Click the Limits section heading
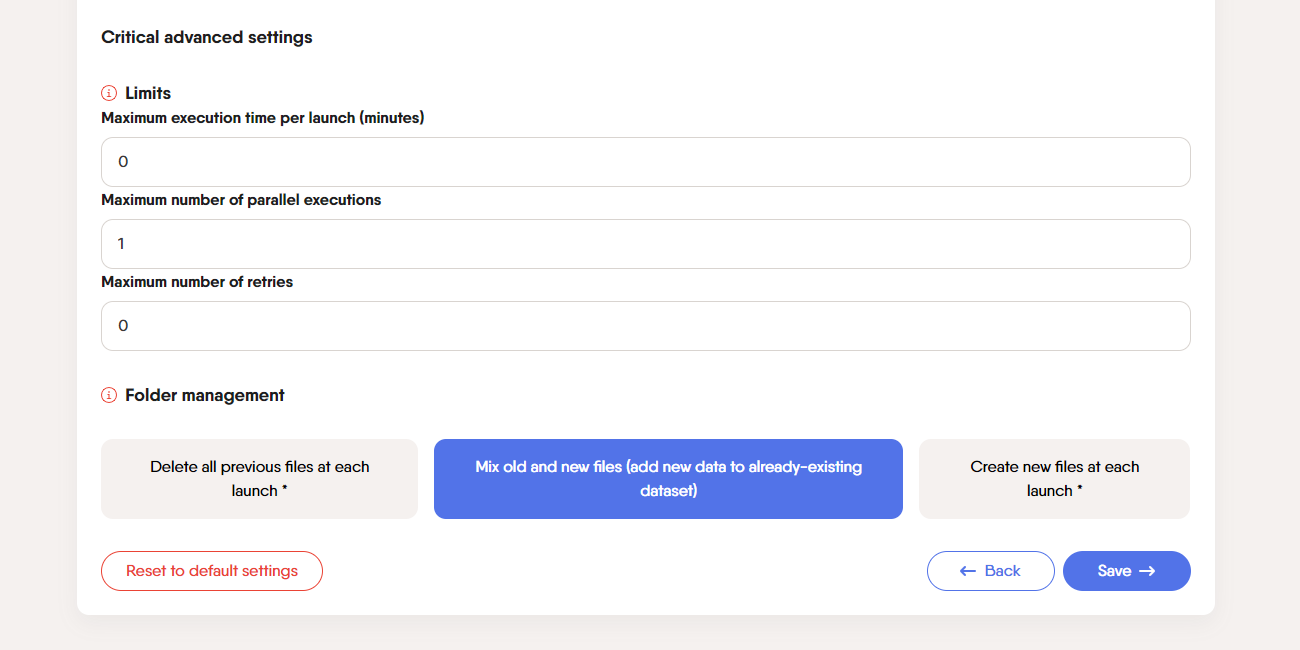Screen dimensions: 1300x650 148,93
